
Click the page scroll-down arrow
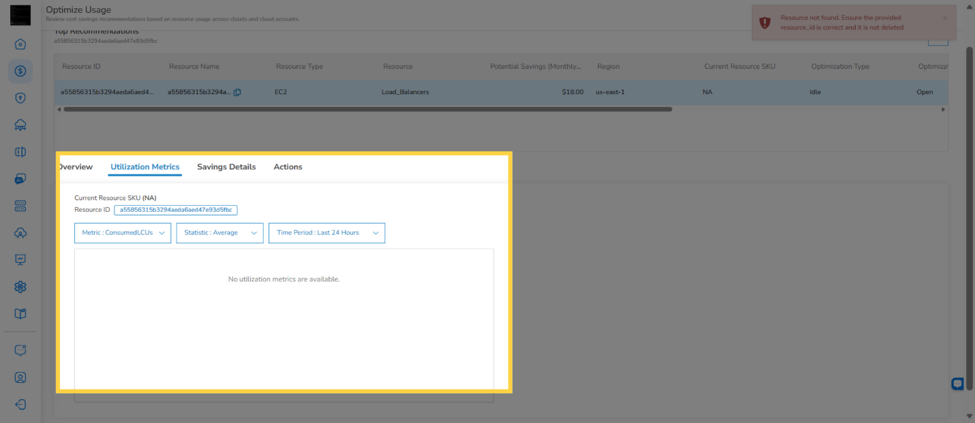click(969, 416)
